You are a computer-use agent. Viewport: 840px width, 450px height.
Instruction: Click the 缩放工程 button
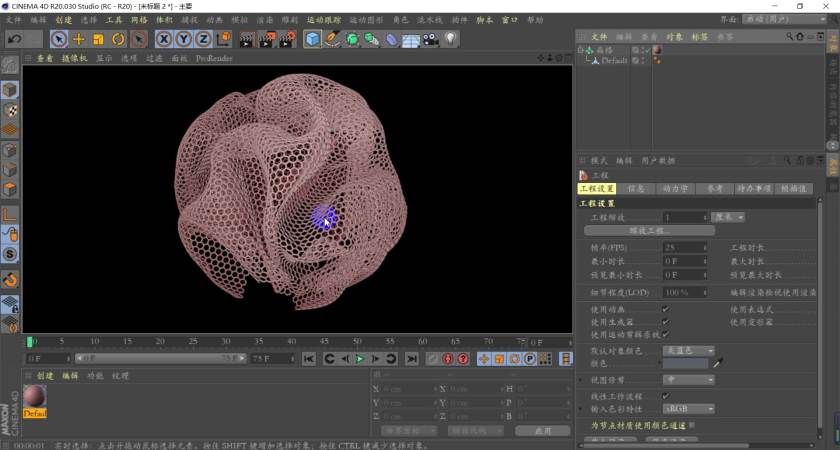point(649,230)
